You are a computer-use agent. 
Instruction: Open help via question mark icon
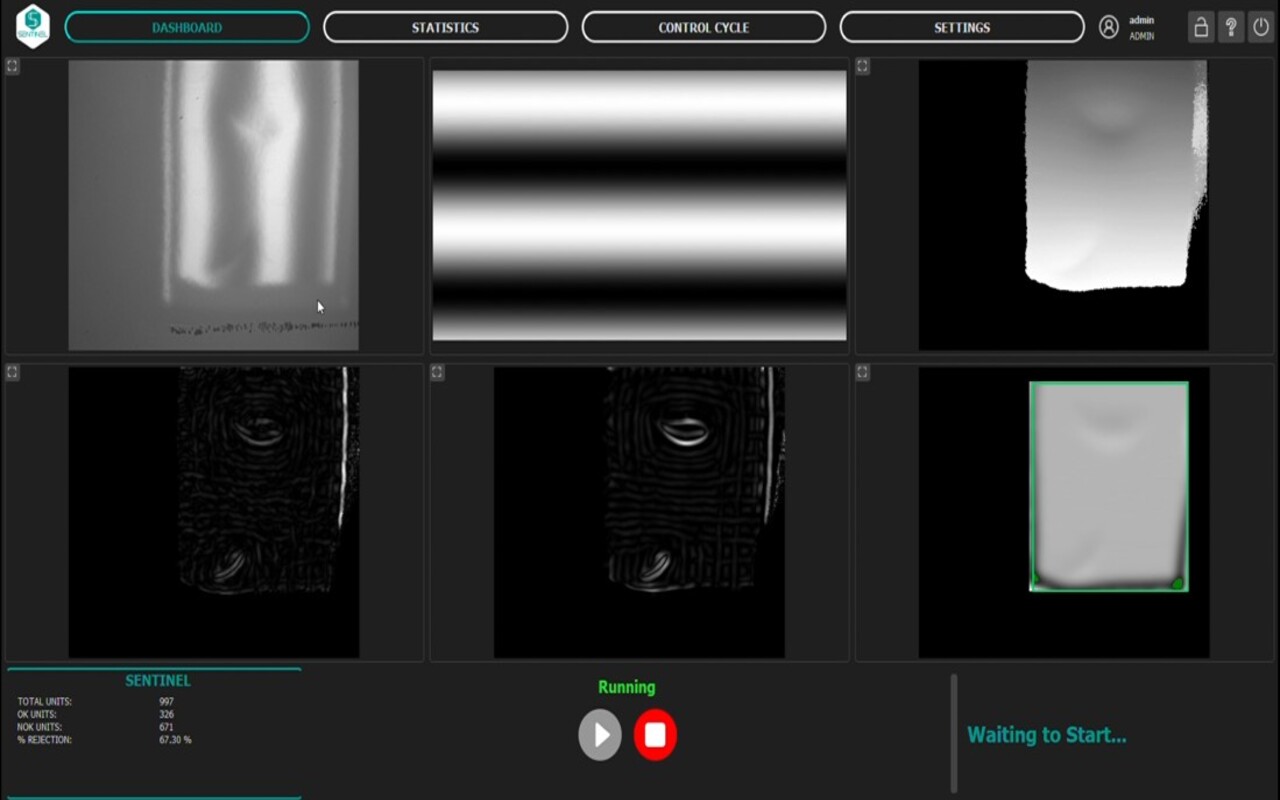point(1231,27)
